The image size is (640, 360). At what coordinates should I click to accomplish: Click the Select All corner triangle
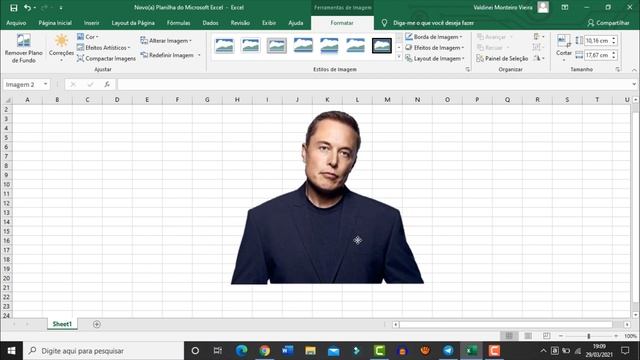tap(7, 100)
